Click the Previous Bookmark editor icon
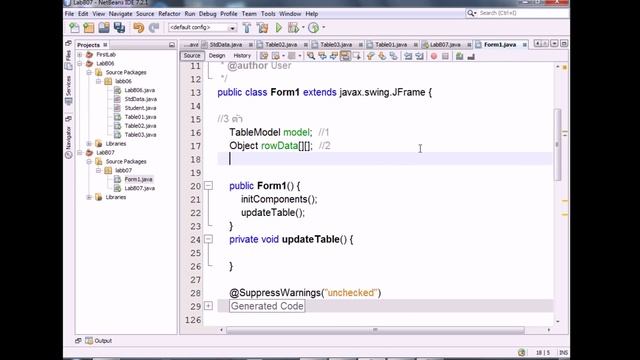Viewport: 640px width, 360px height. point(371,56)
